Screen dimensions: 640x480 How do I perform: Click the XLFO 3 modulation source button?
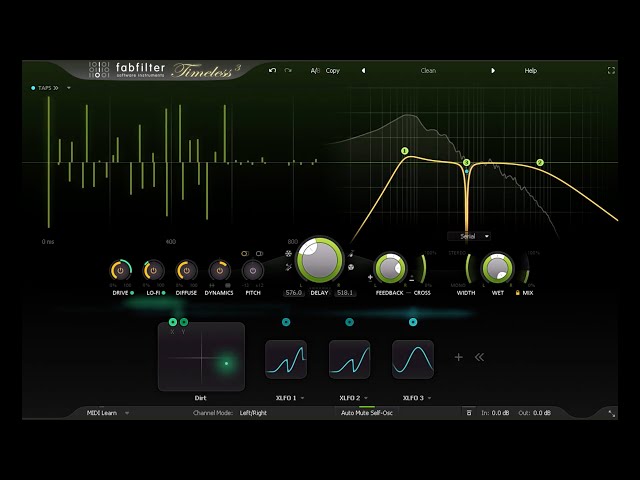[x=413, y=322]
